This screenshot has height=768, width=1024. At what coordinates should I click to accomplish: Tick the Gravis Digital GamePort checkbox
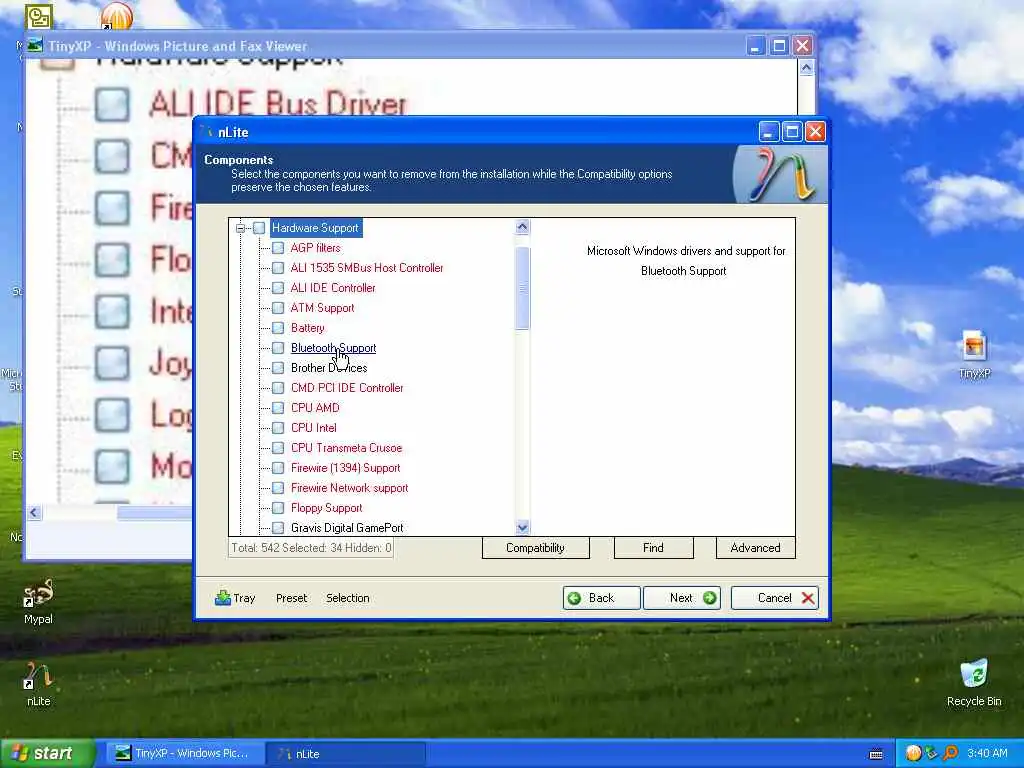278,528
